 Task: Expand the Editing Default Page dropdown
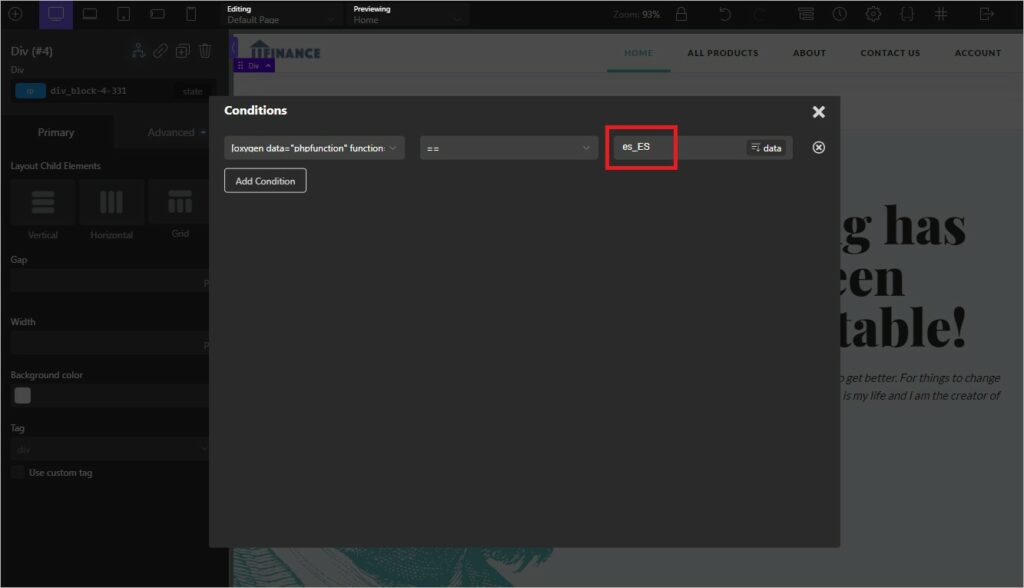[x=280, y=15]
